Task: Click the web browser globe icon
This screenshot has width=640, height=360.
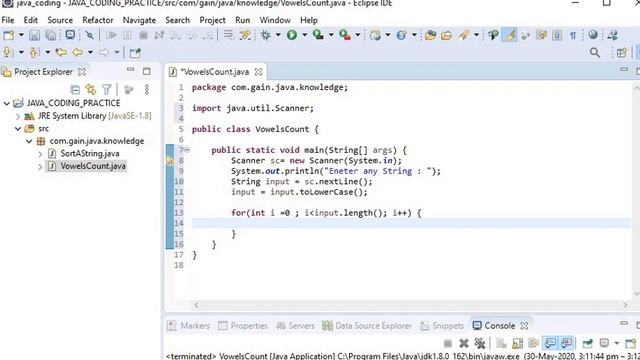Action: point(593,35)
